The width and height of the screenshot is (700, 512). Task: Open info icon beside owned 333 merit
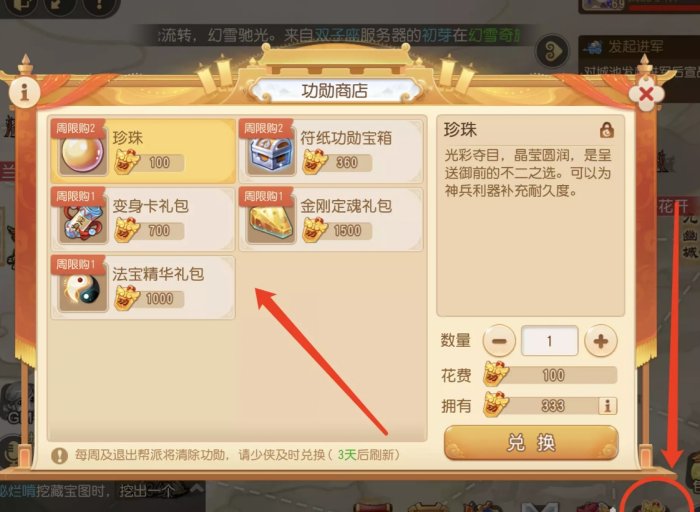tap(607, 406)
